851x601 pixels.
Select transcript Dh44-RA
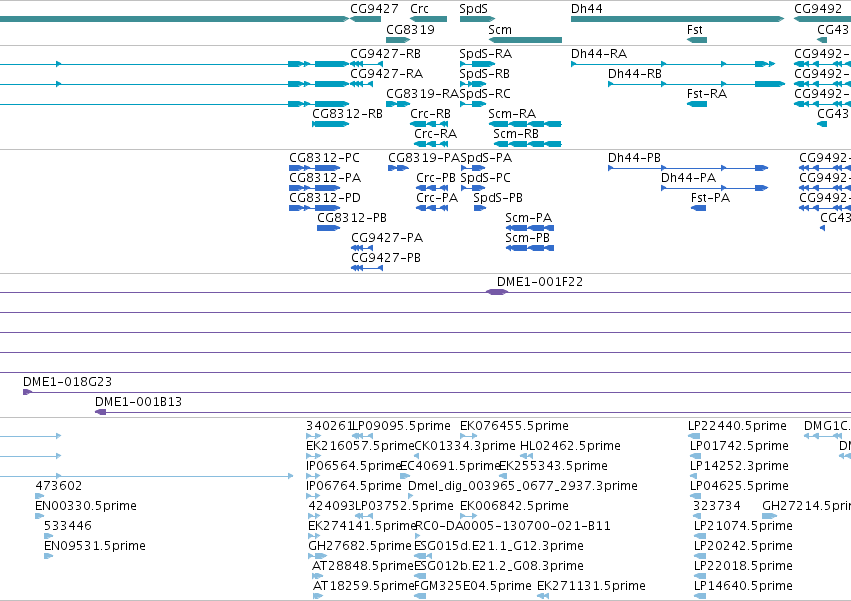tap(673, 64)
